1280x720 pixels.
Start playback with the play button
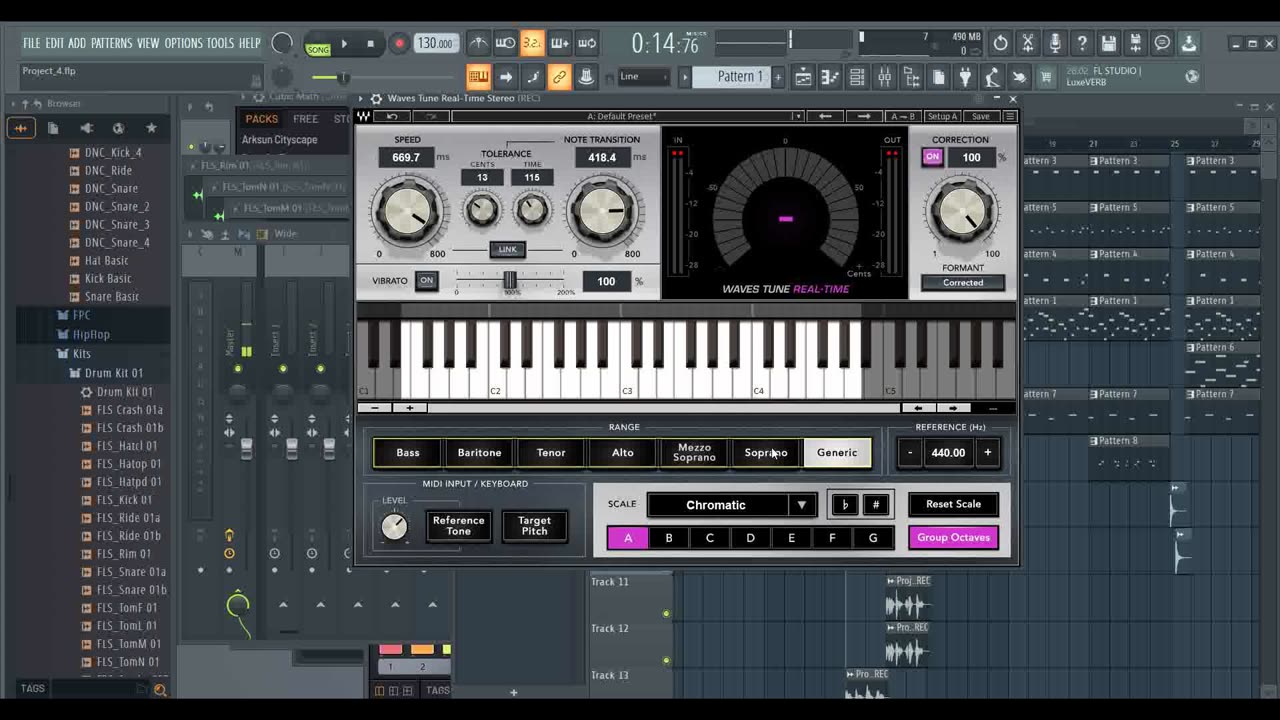(x=344, y=44)
